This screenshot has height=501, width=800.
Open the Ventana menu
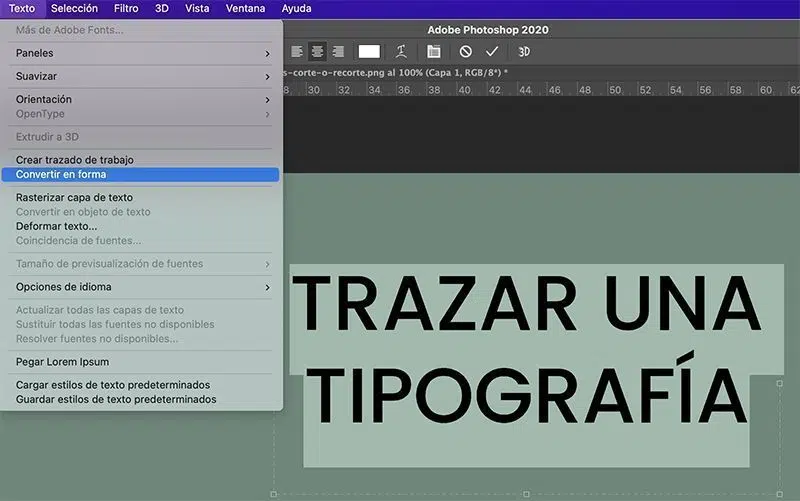245,9
